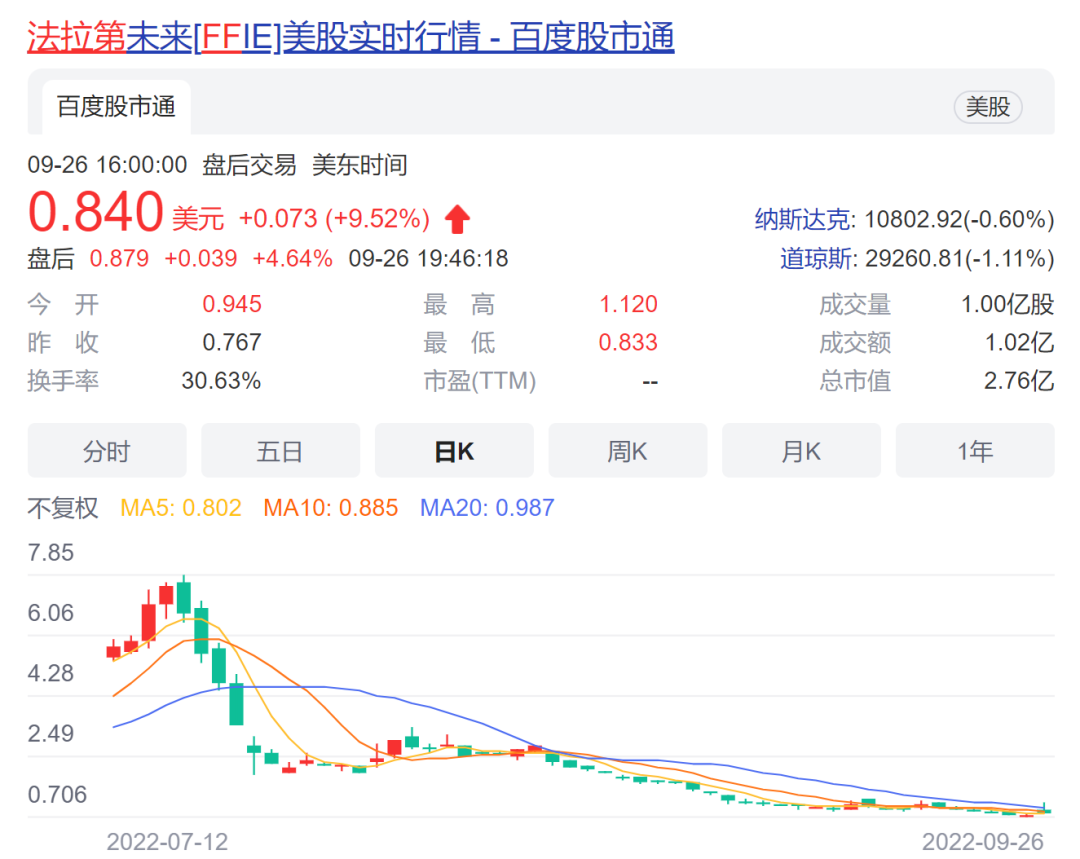Click the MA5: 0.802 indicator label
The width and height of the screenshot is (1080, 859).
pyautogui.click(x=180, y=508)
